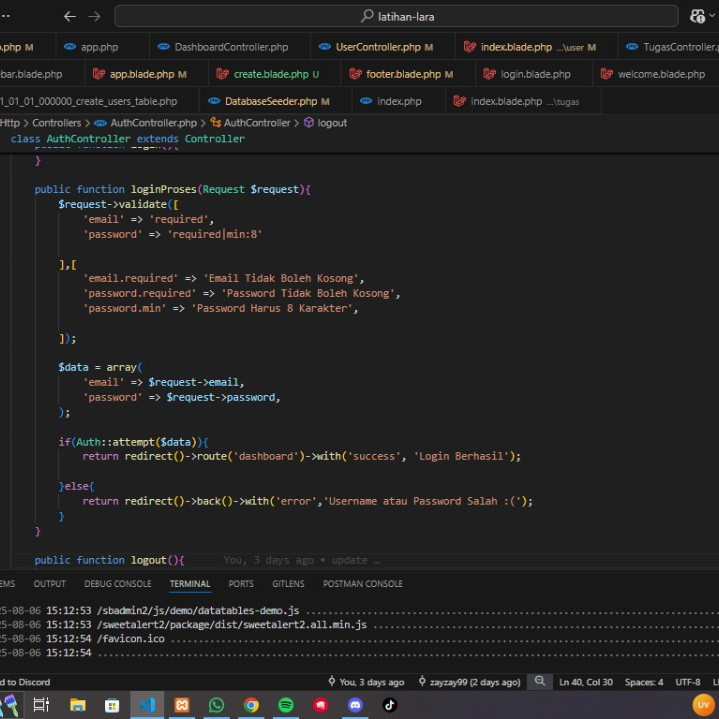This screenshot has width=719, height=719.
Task: Open the create.blade.php editor tab
Action: point(270,74)
